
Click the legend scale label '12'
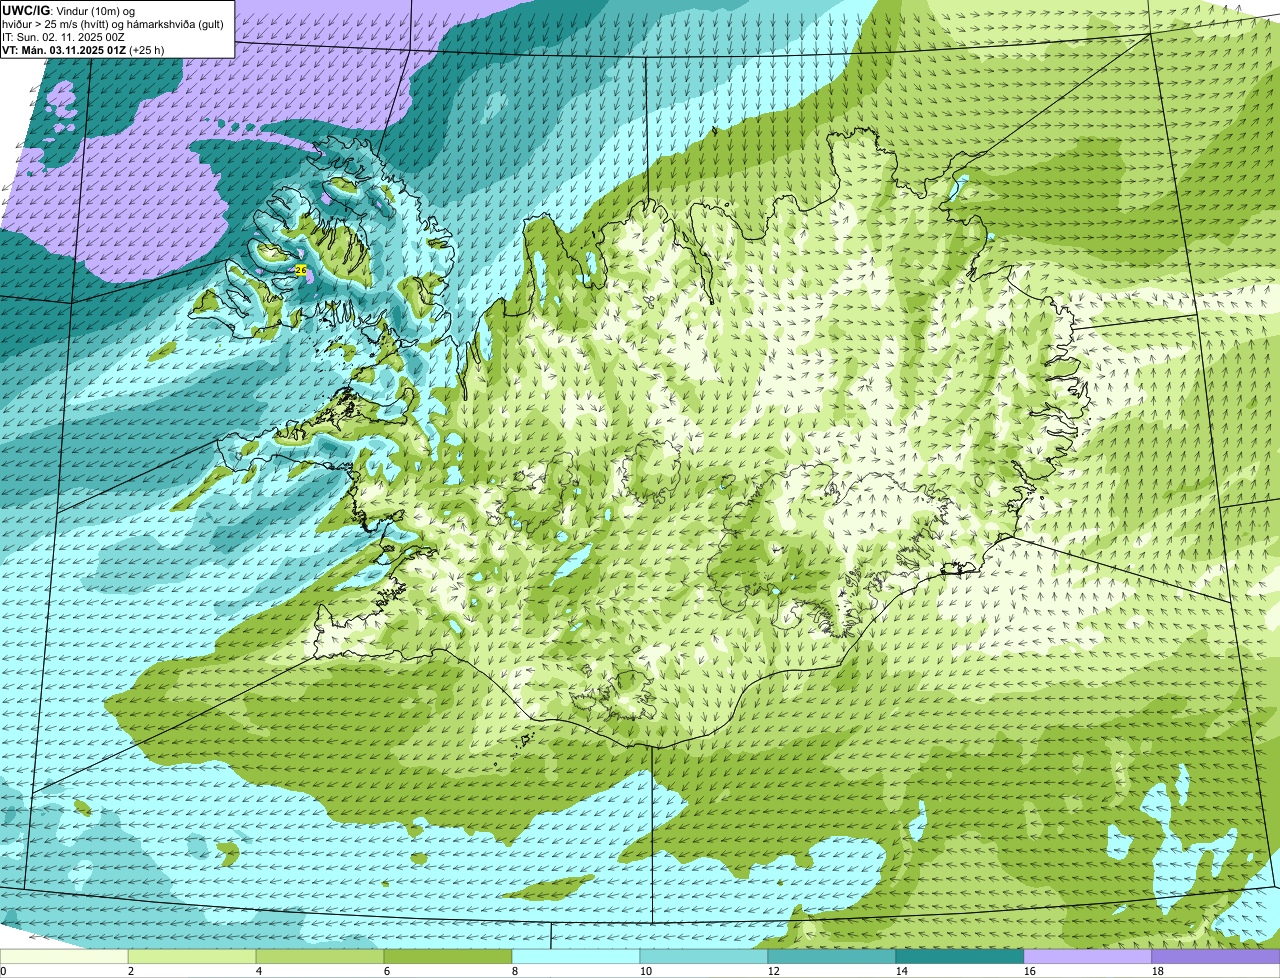(774, 971)
